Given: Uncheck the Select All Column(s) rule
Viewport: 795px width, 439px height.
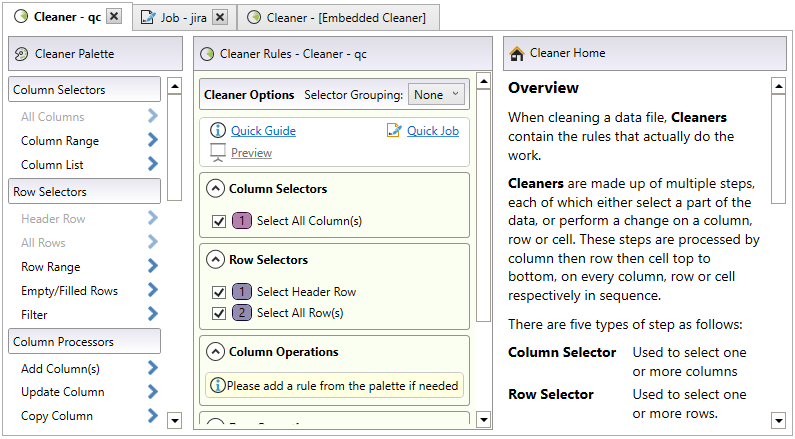Looking at the screenshot, I should 219,221.
